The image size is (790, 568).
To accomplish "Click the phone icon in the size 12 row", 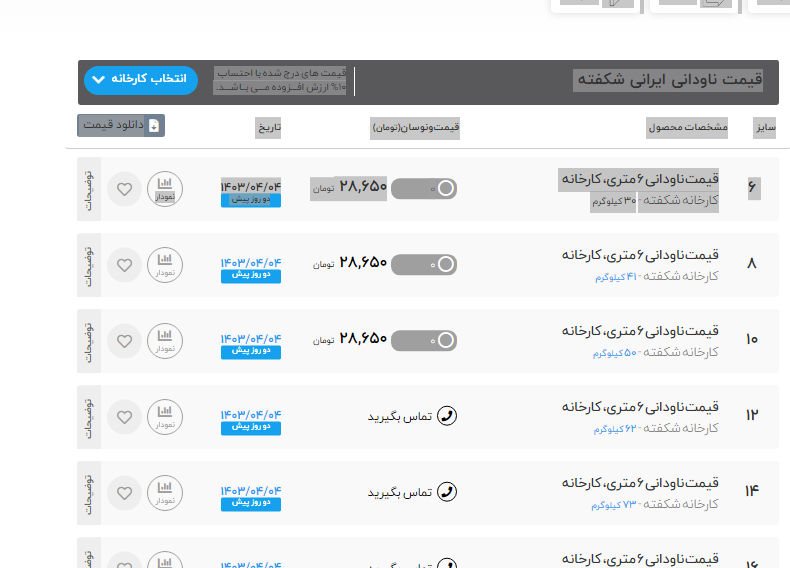I will [447, 416].
